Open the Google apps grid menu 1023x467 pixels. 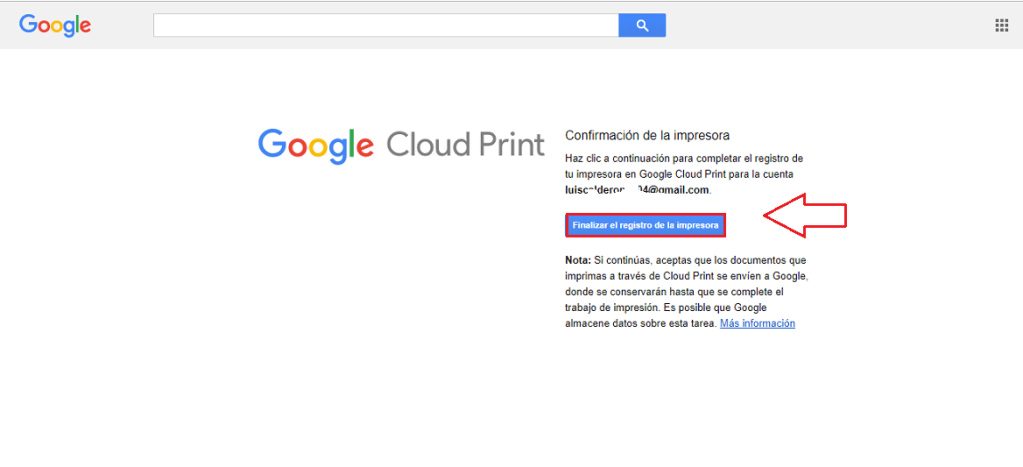[x=1001, y=25]
